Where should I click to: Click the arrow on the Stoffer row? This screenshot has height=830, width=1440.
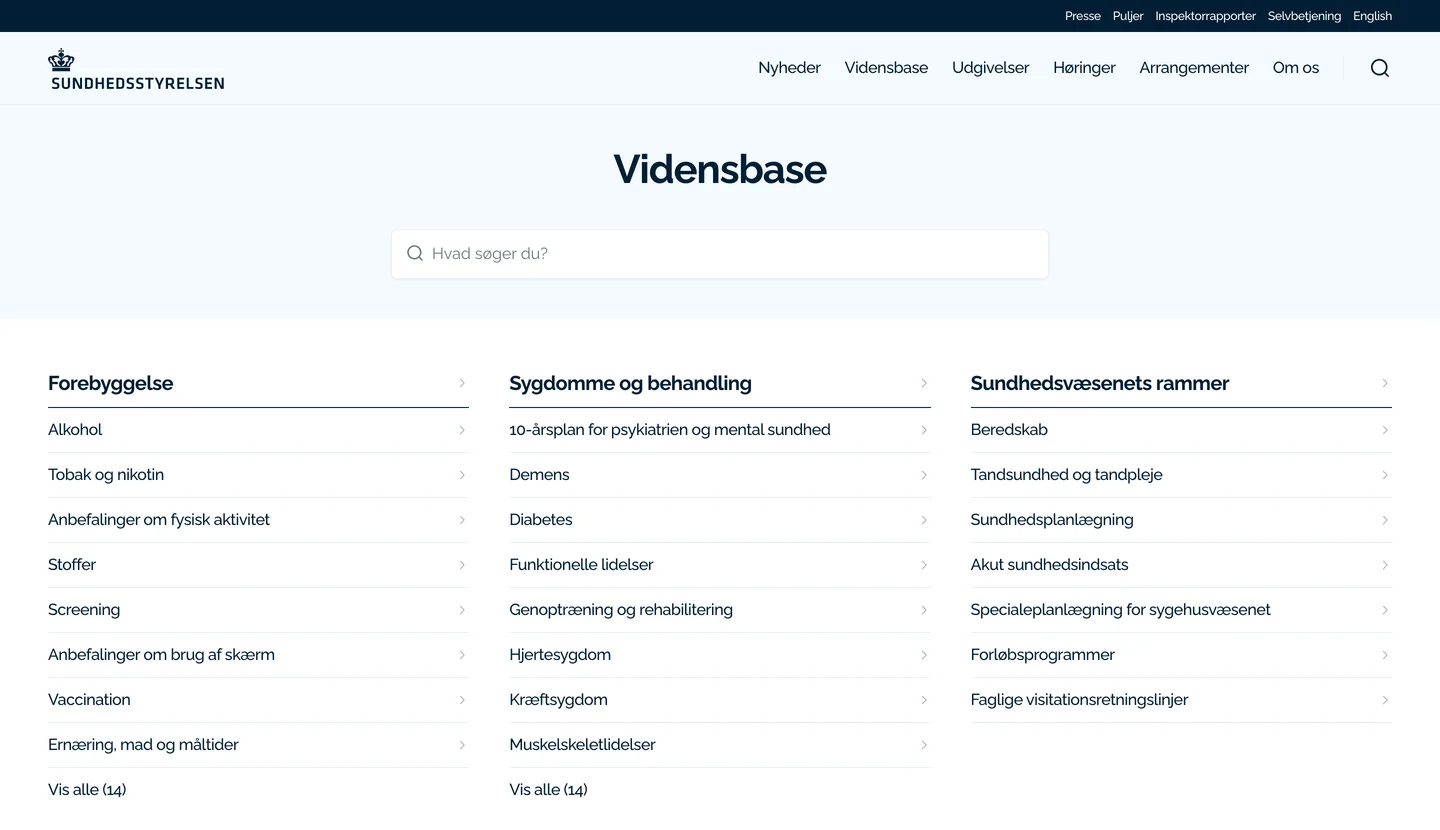click(462, 565)
